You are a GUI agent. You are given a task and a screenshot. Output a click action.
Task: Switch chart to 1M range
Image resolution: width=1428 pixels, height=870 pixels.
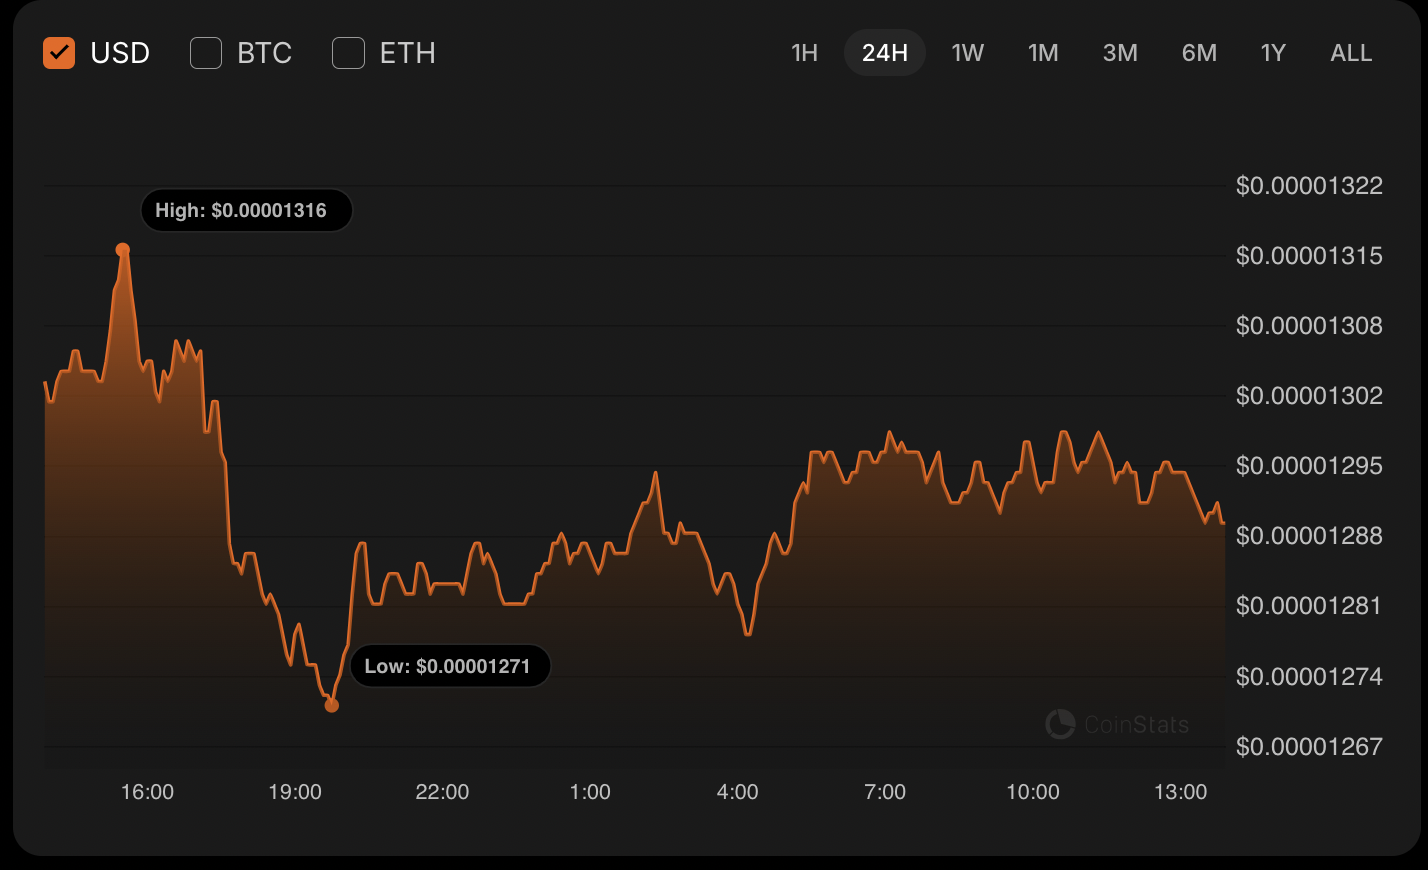pyautogui.click(x=1043, y=53)
